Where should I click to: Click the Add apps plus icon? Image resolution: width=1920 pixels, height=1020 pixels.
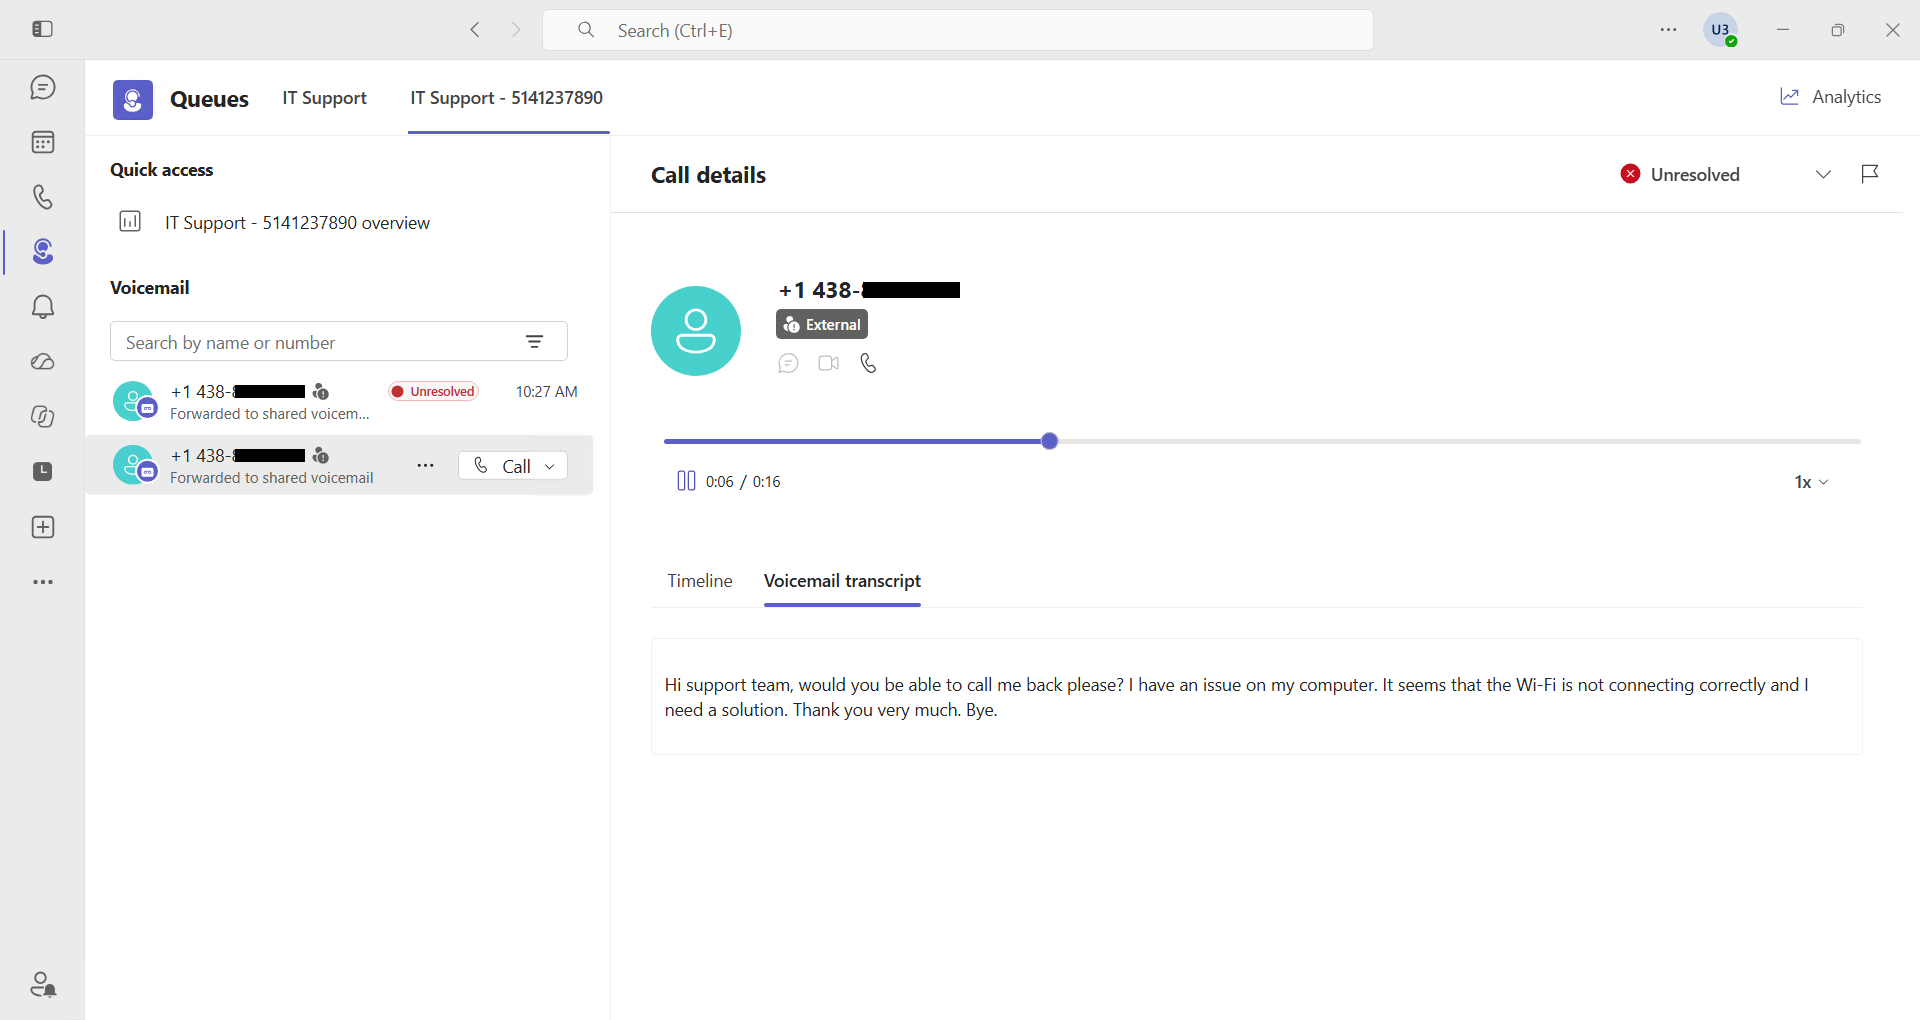pos(42,527)
